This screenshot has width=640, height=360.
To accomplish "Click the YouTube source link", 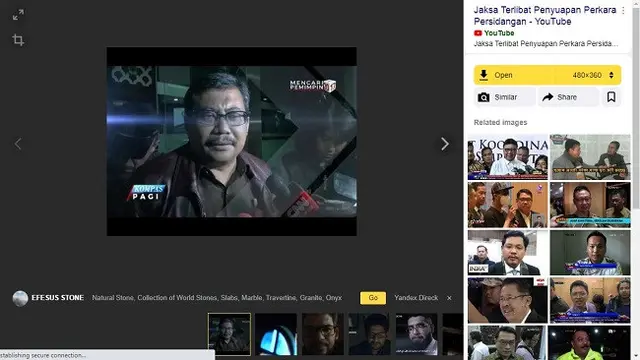I will pos(494,33).
